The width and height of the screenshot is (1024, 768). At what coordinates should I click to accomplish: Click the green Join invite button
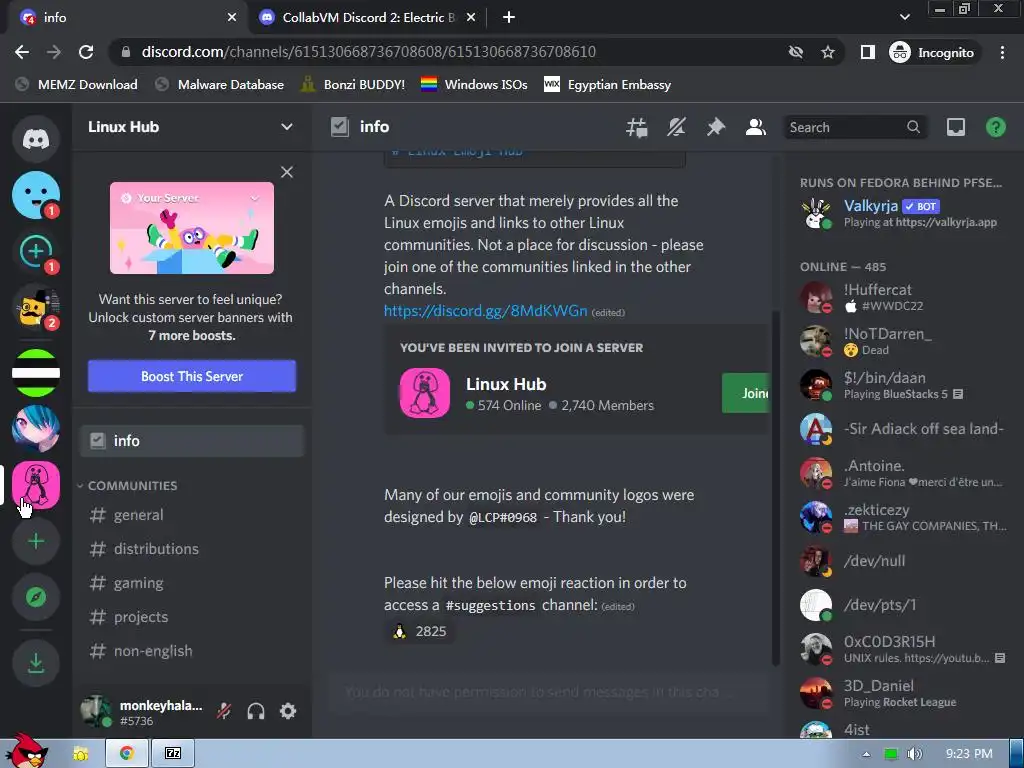coord(747,393)
